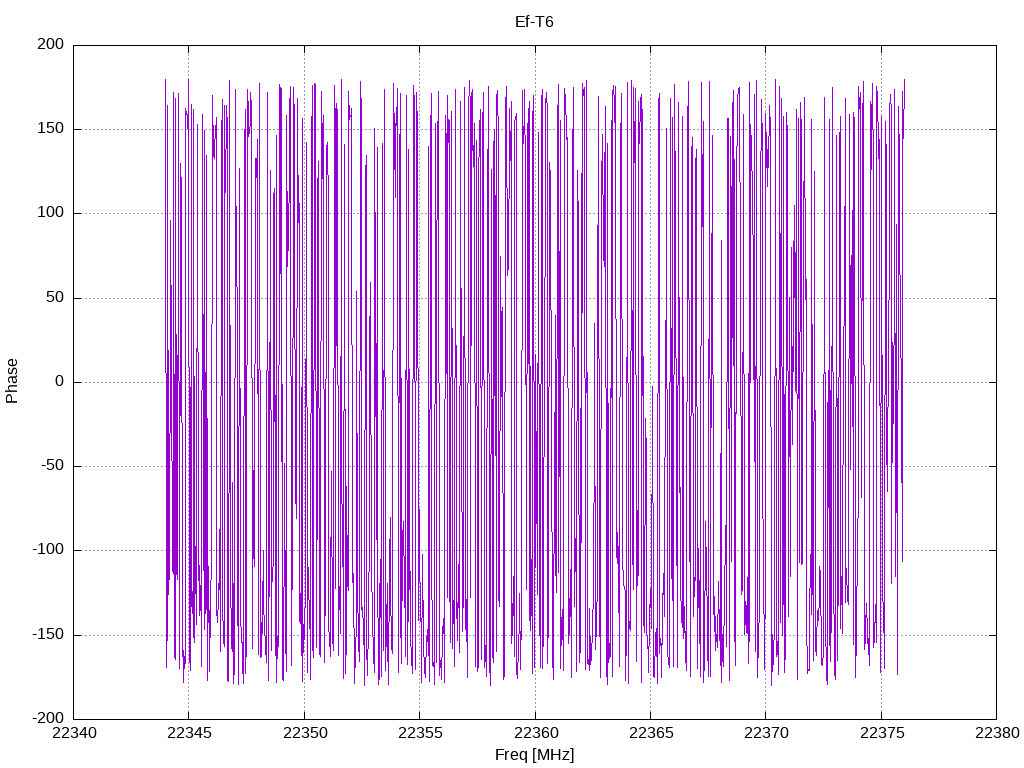1024x768 pixels.
Task: Click x-axis tick label 22355
Action: point(420,733)
